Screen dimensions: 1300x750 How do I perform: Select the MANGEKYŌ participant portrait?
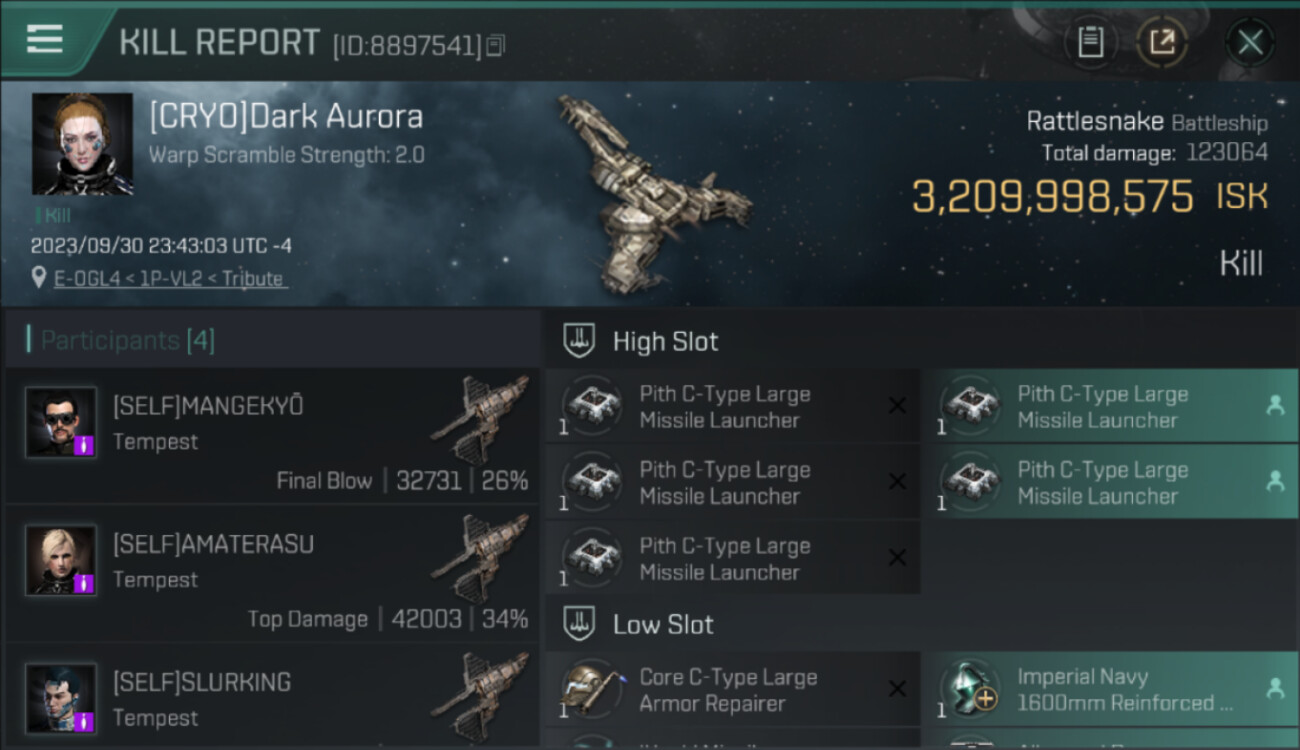pyautogui.click(x=61, y=422)
